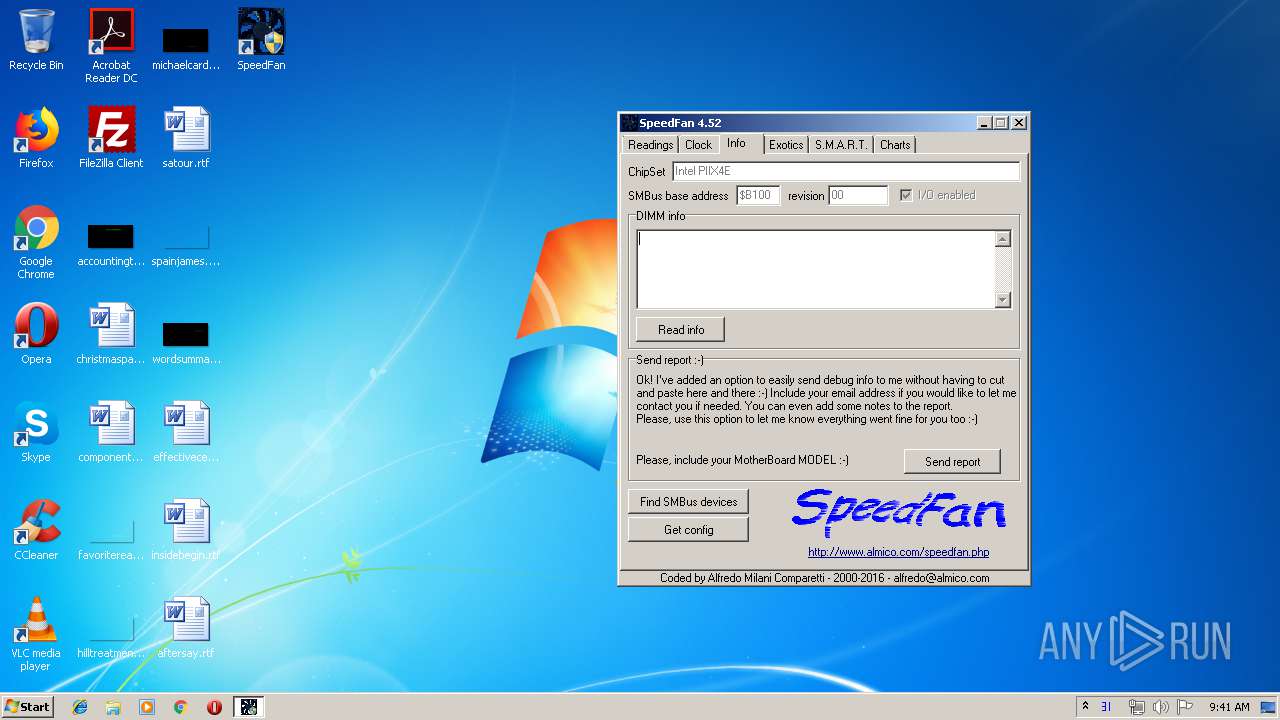Click the Opera taskbar icon
This screenshot has width=1280, height=720.
[214, 707]
